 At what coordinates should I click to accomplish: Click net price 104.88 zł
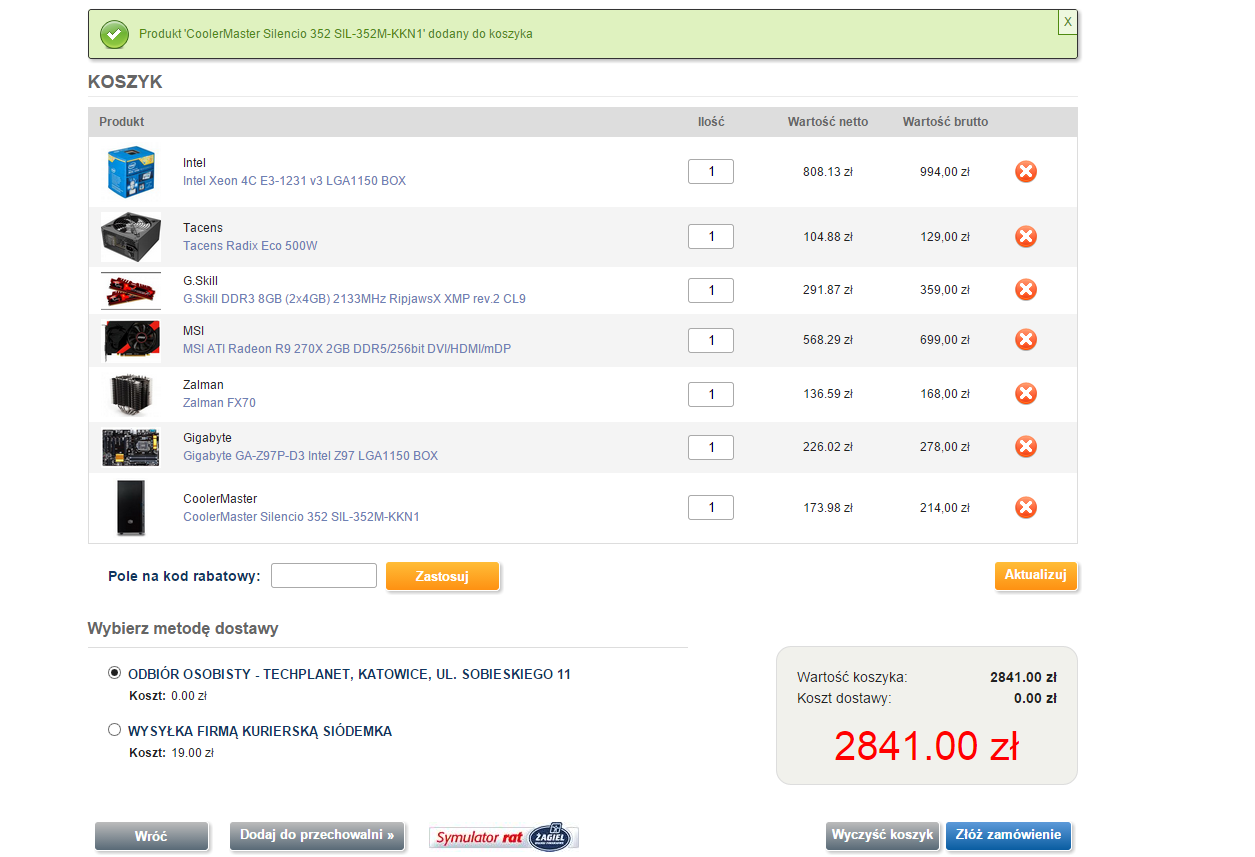click(828, 237)
